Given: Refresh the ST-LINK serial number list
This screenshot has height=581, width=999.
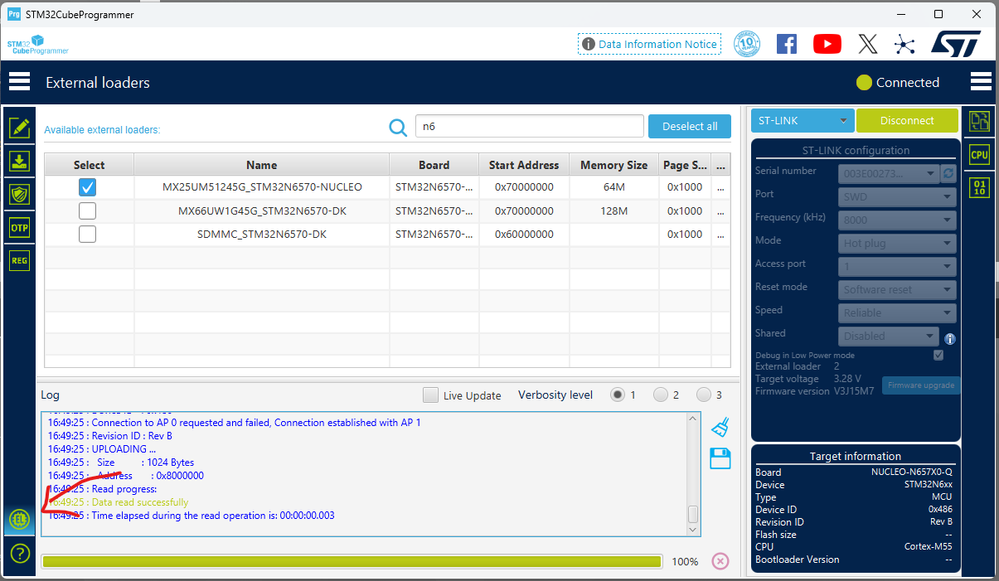Looking at the screenshot, I should 948,173.
